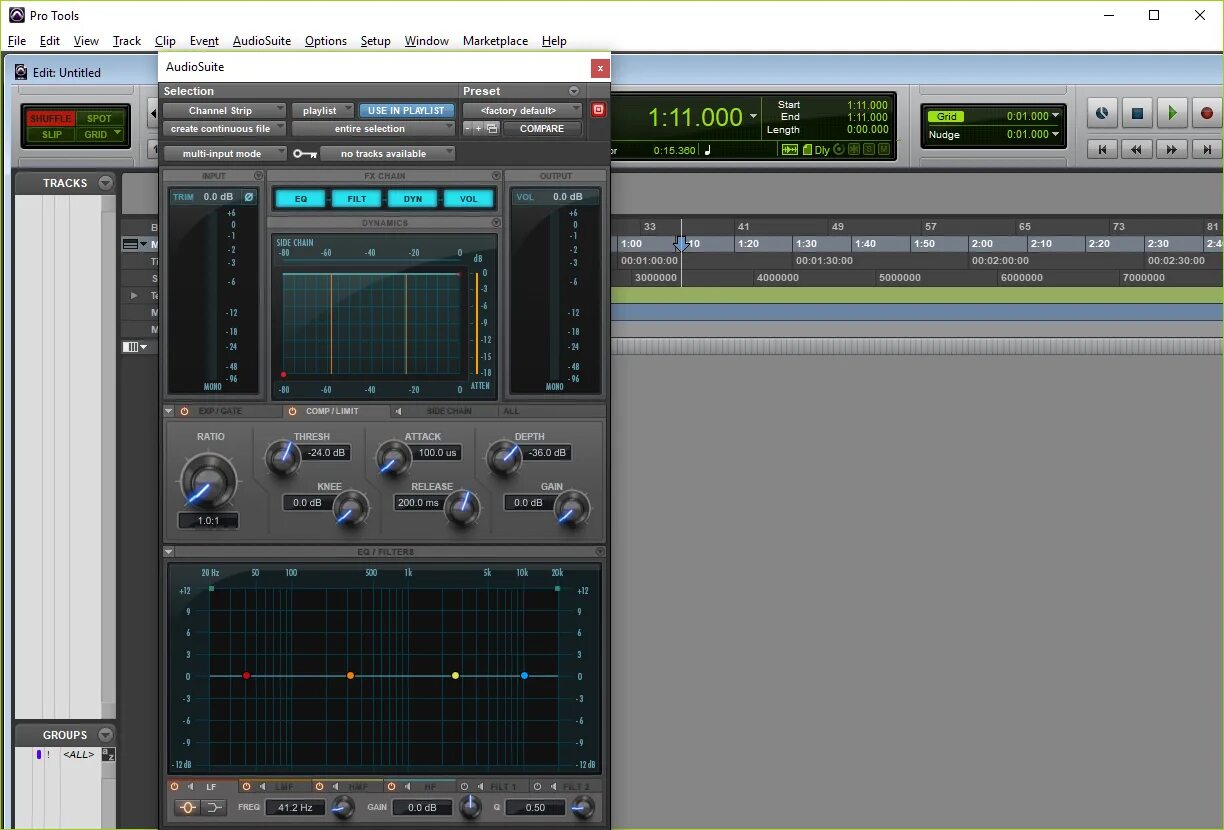Click the red target icon in AudioSuite window
The width and height of the screenshot is (1224, 830).
(598, 110)
